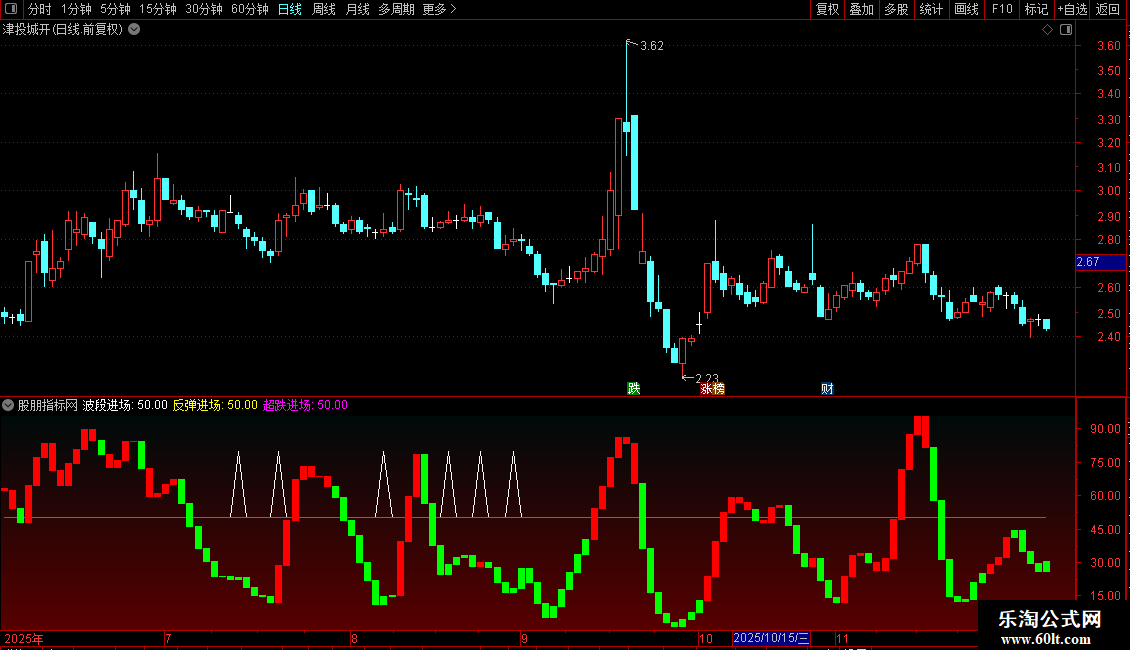The image size is (1130, 650).
Task: Select the 60分钟 period
Action: coord(249,9)
